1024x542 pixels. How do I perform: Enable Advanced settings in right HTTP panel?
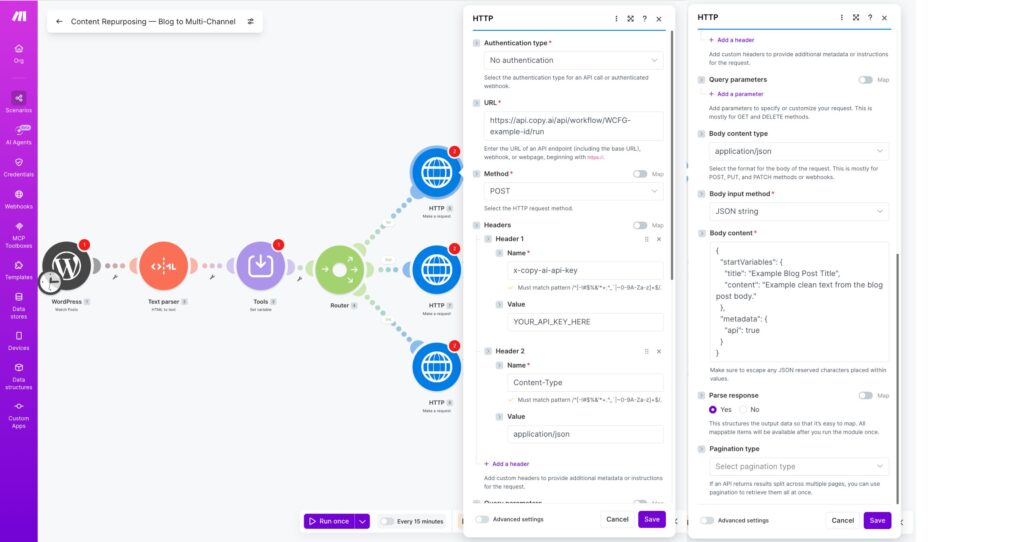pos(707,520)
